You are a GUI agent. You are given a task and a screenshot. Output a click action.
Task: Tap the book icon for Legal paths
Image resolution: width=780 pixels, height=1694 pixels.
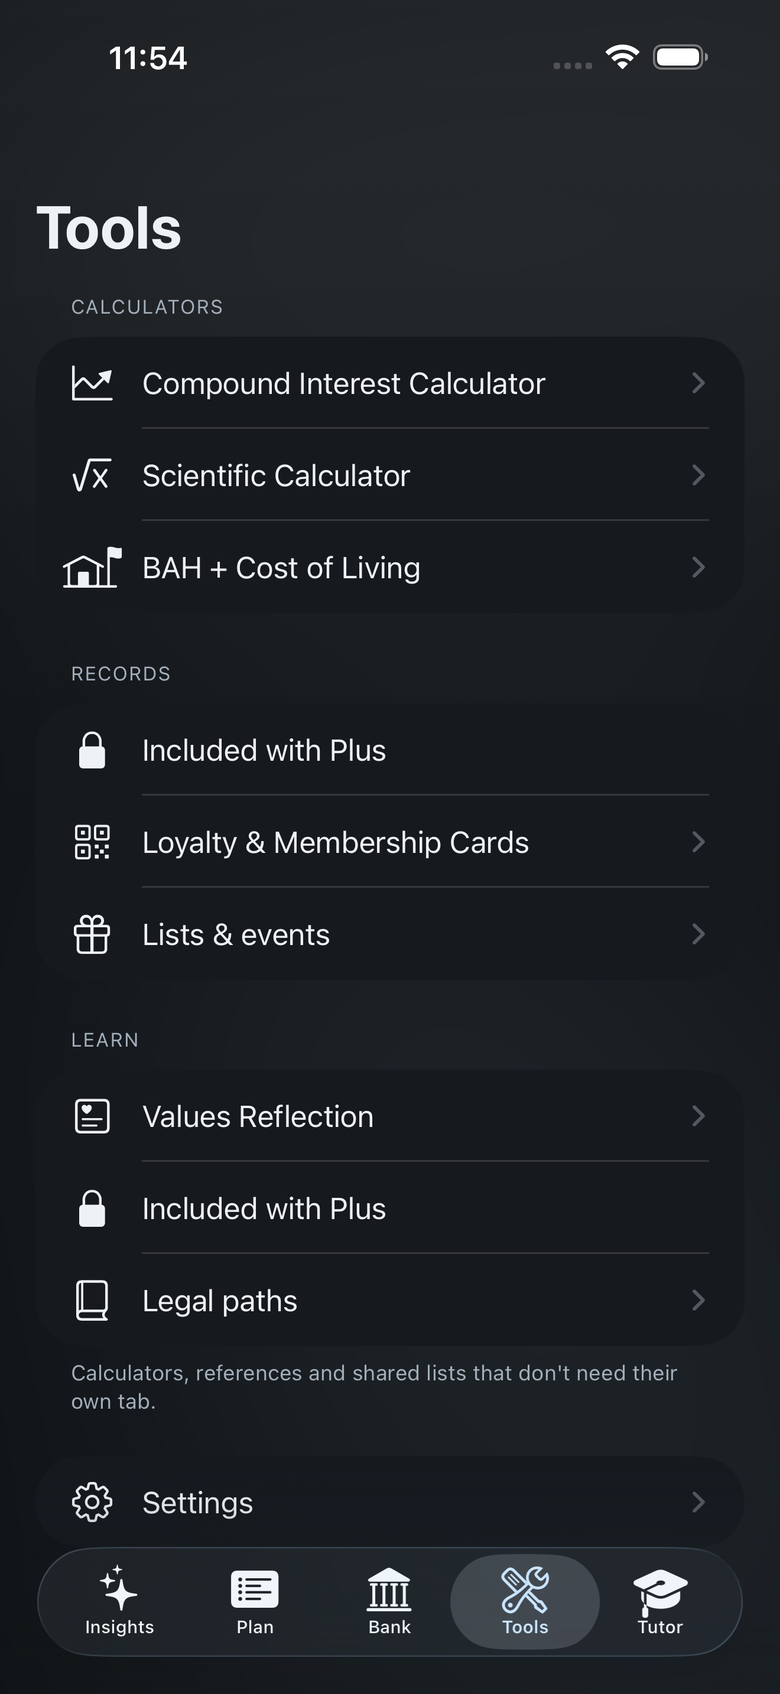[x=92, y=1300]
